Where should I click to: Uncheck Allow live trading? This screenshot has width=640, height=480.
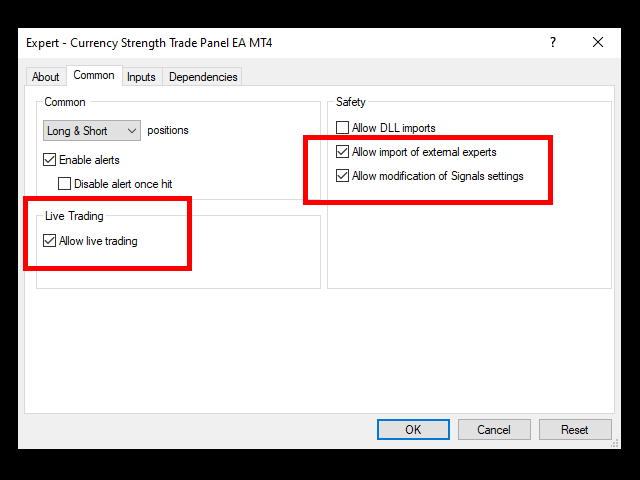point(49,241)
